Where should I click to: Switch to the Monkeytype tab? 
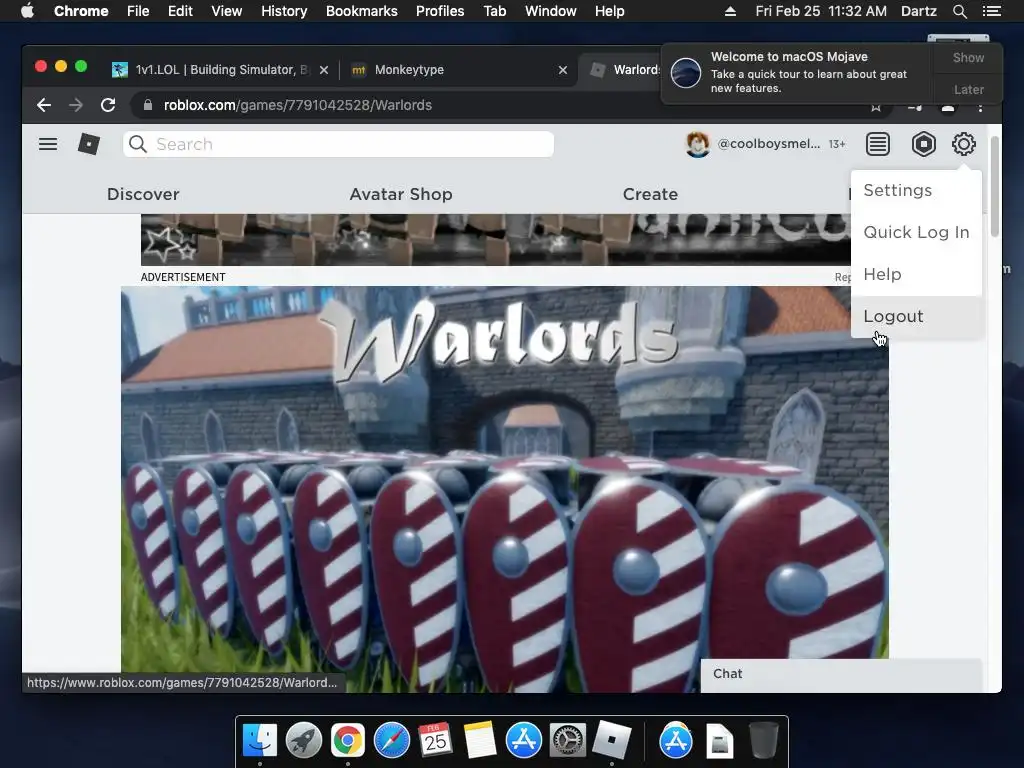point(457,70)
